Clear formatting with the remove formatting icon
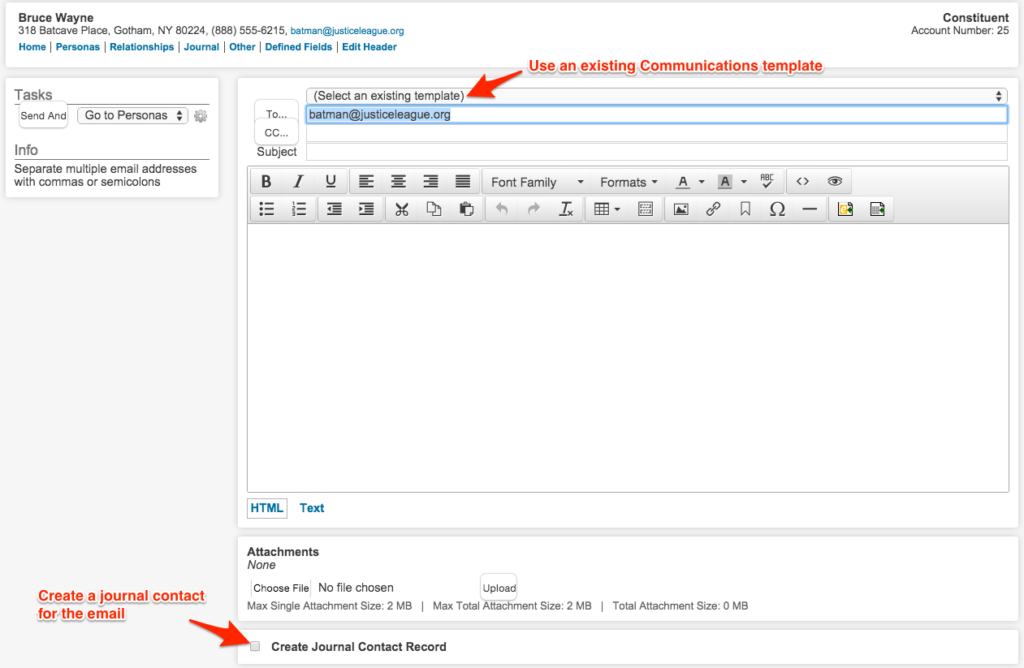This screenshot has height=668, width=1024. pyautogui.click(x=566, y=208)
